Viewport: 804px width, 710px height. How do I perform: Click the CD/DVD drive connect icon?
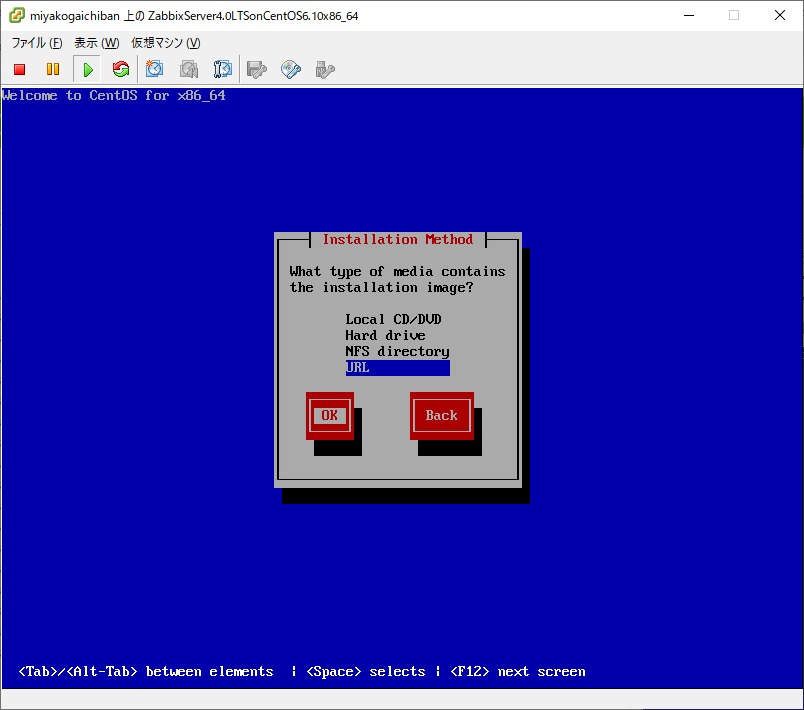tap(291, 69)
